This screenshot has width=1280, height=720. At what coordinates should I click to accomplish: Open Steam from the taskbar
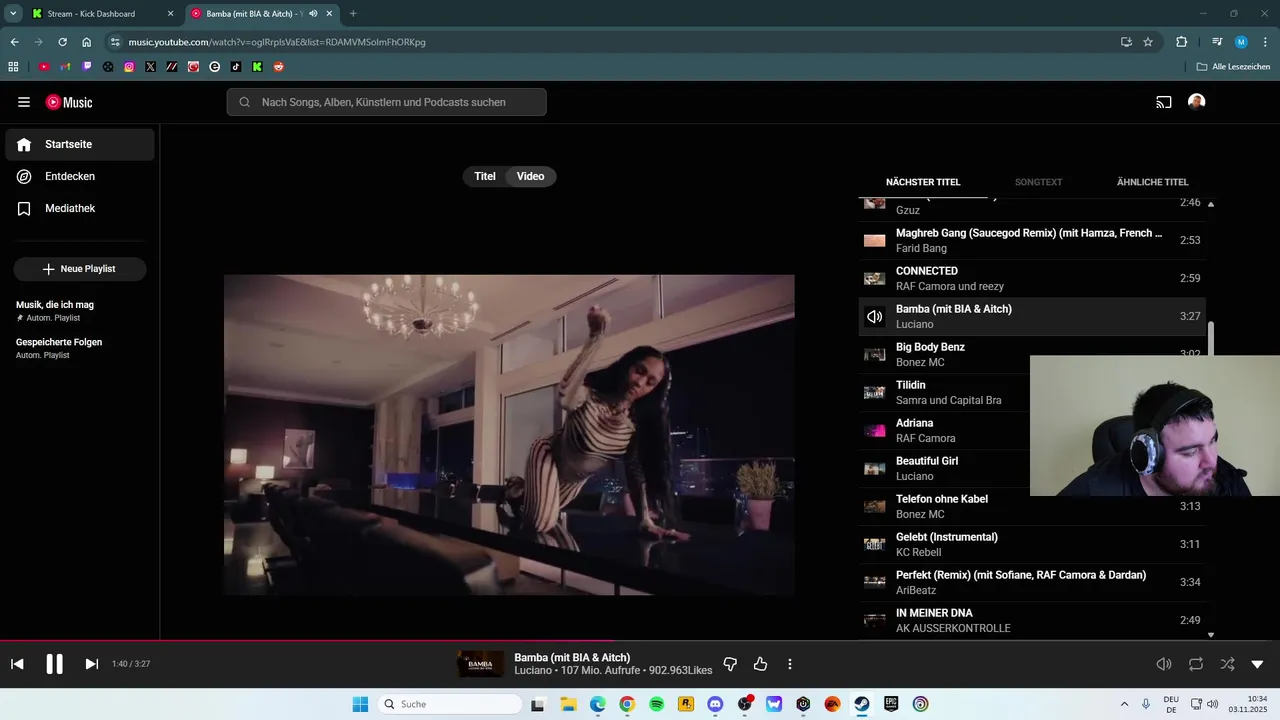point(861,704)
